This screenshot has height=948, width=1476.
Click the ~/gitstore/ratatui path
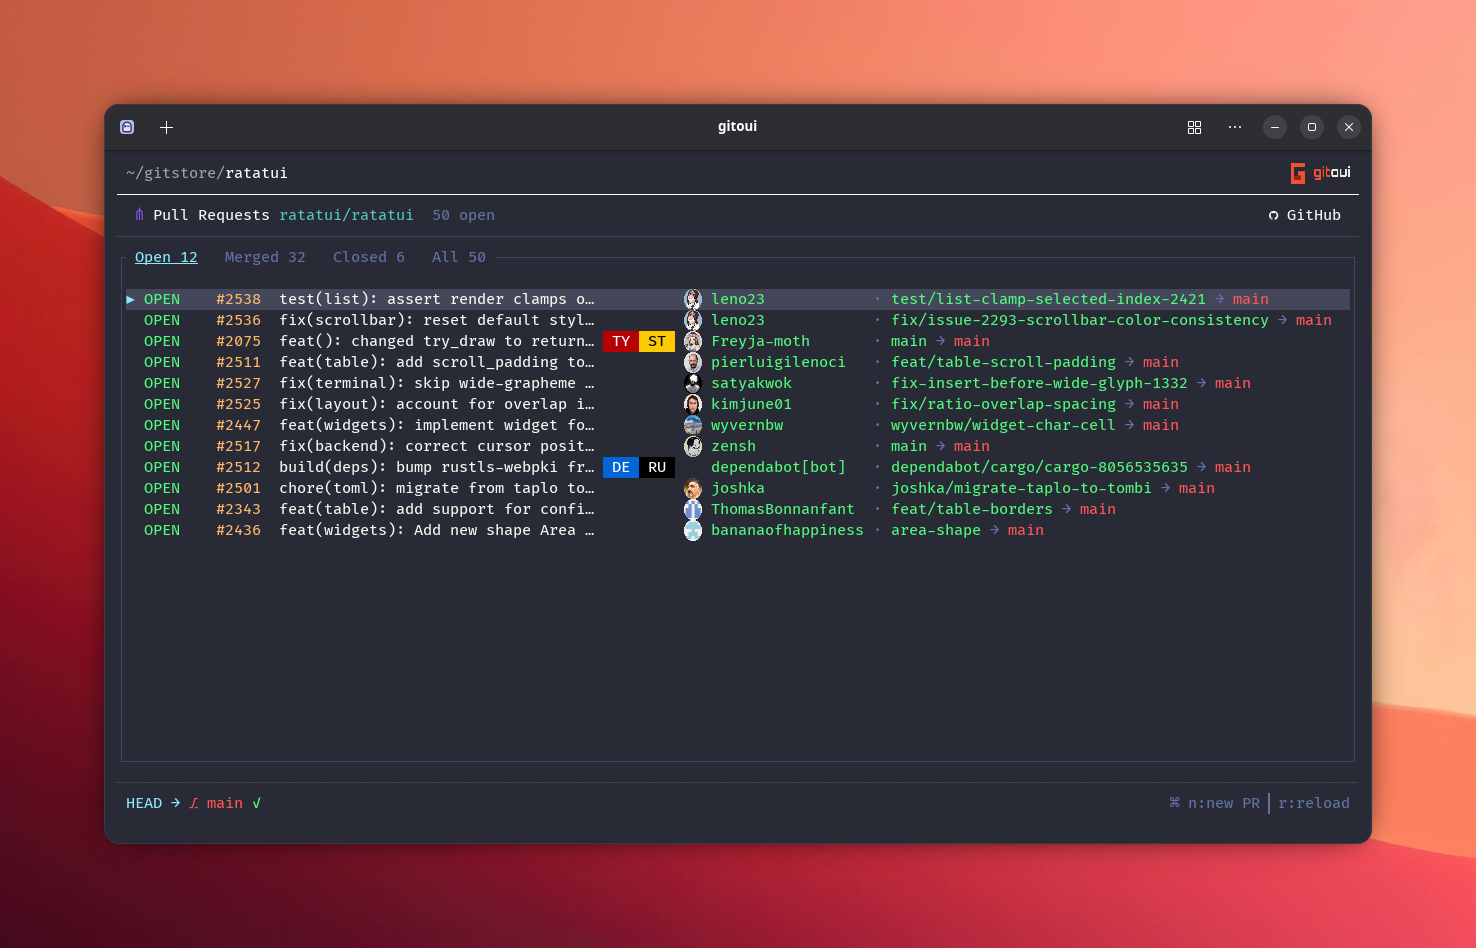click(x=207, y=173)
